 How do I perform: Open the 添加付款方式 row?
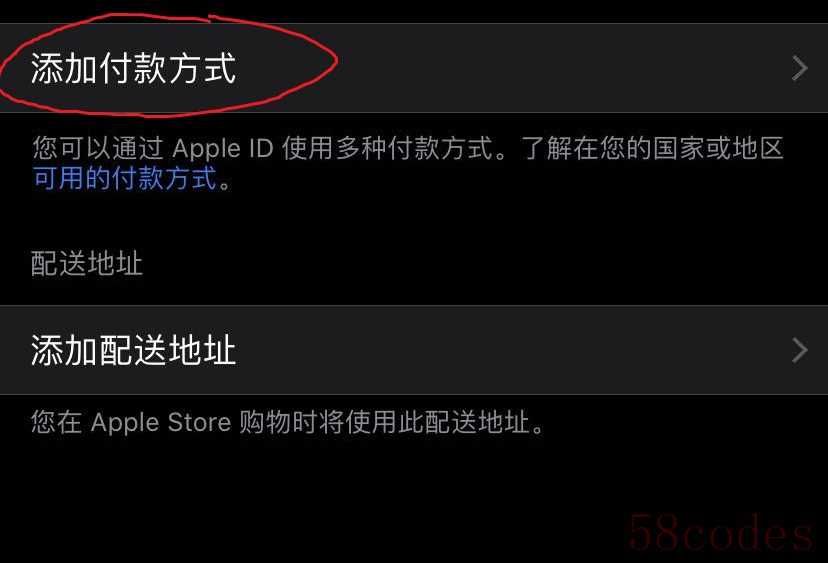pyautogui.click(x=414, y=68)
